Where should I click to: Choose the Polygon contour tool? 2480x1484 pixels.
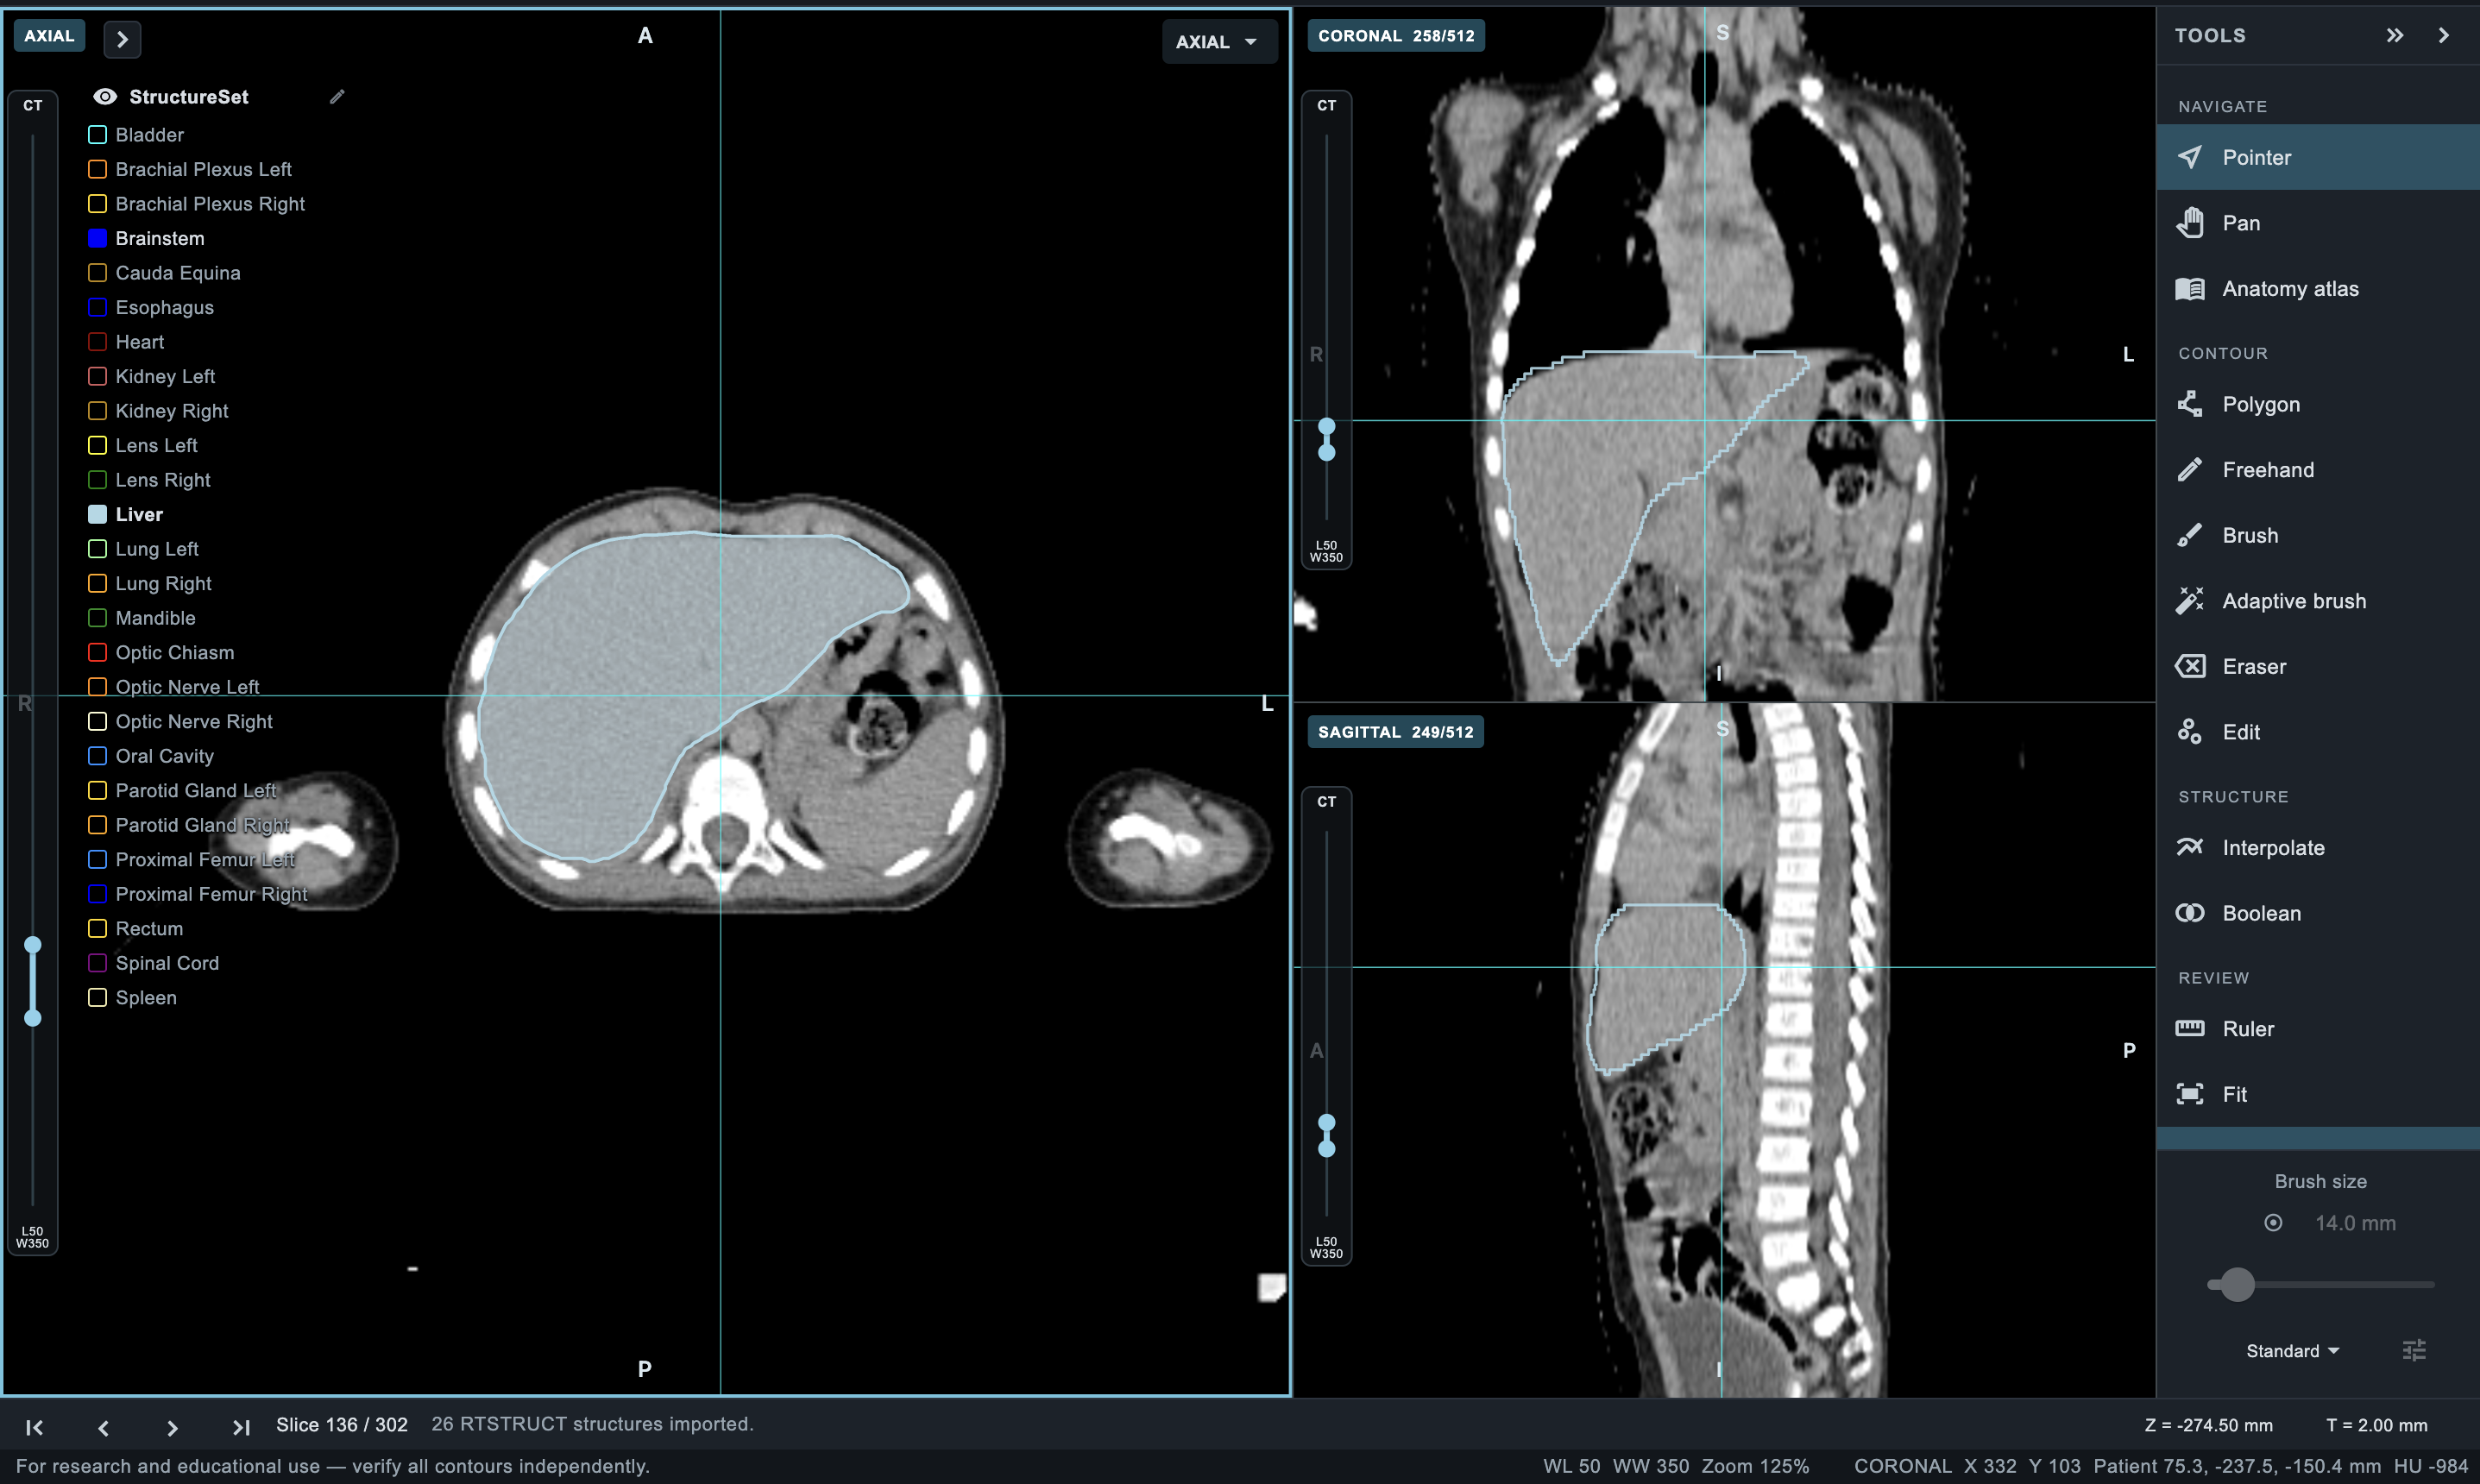click(x=2317, y=404)
